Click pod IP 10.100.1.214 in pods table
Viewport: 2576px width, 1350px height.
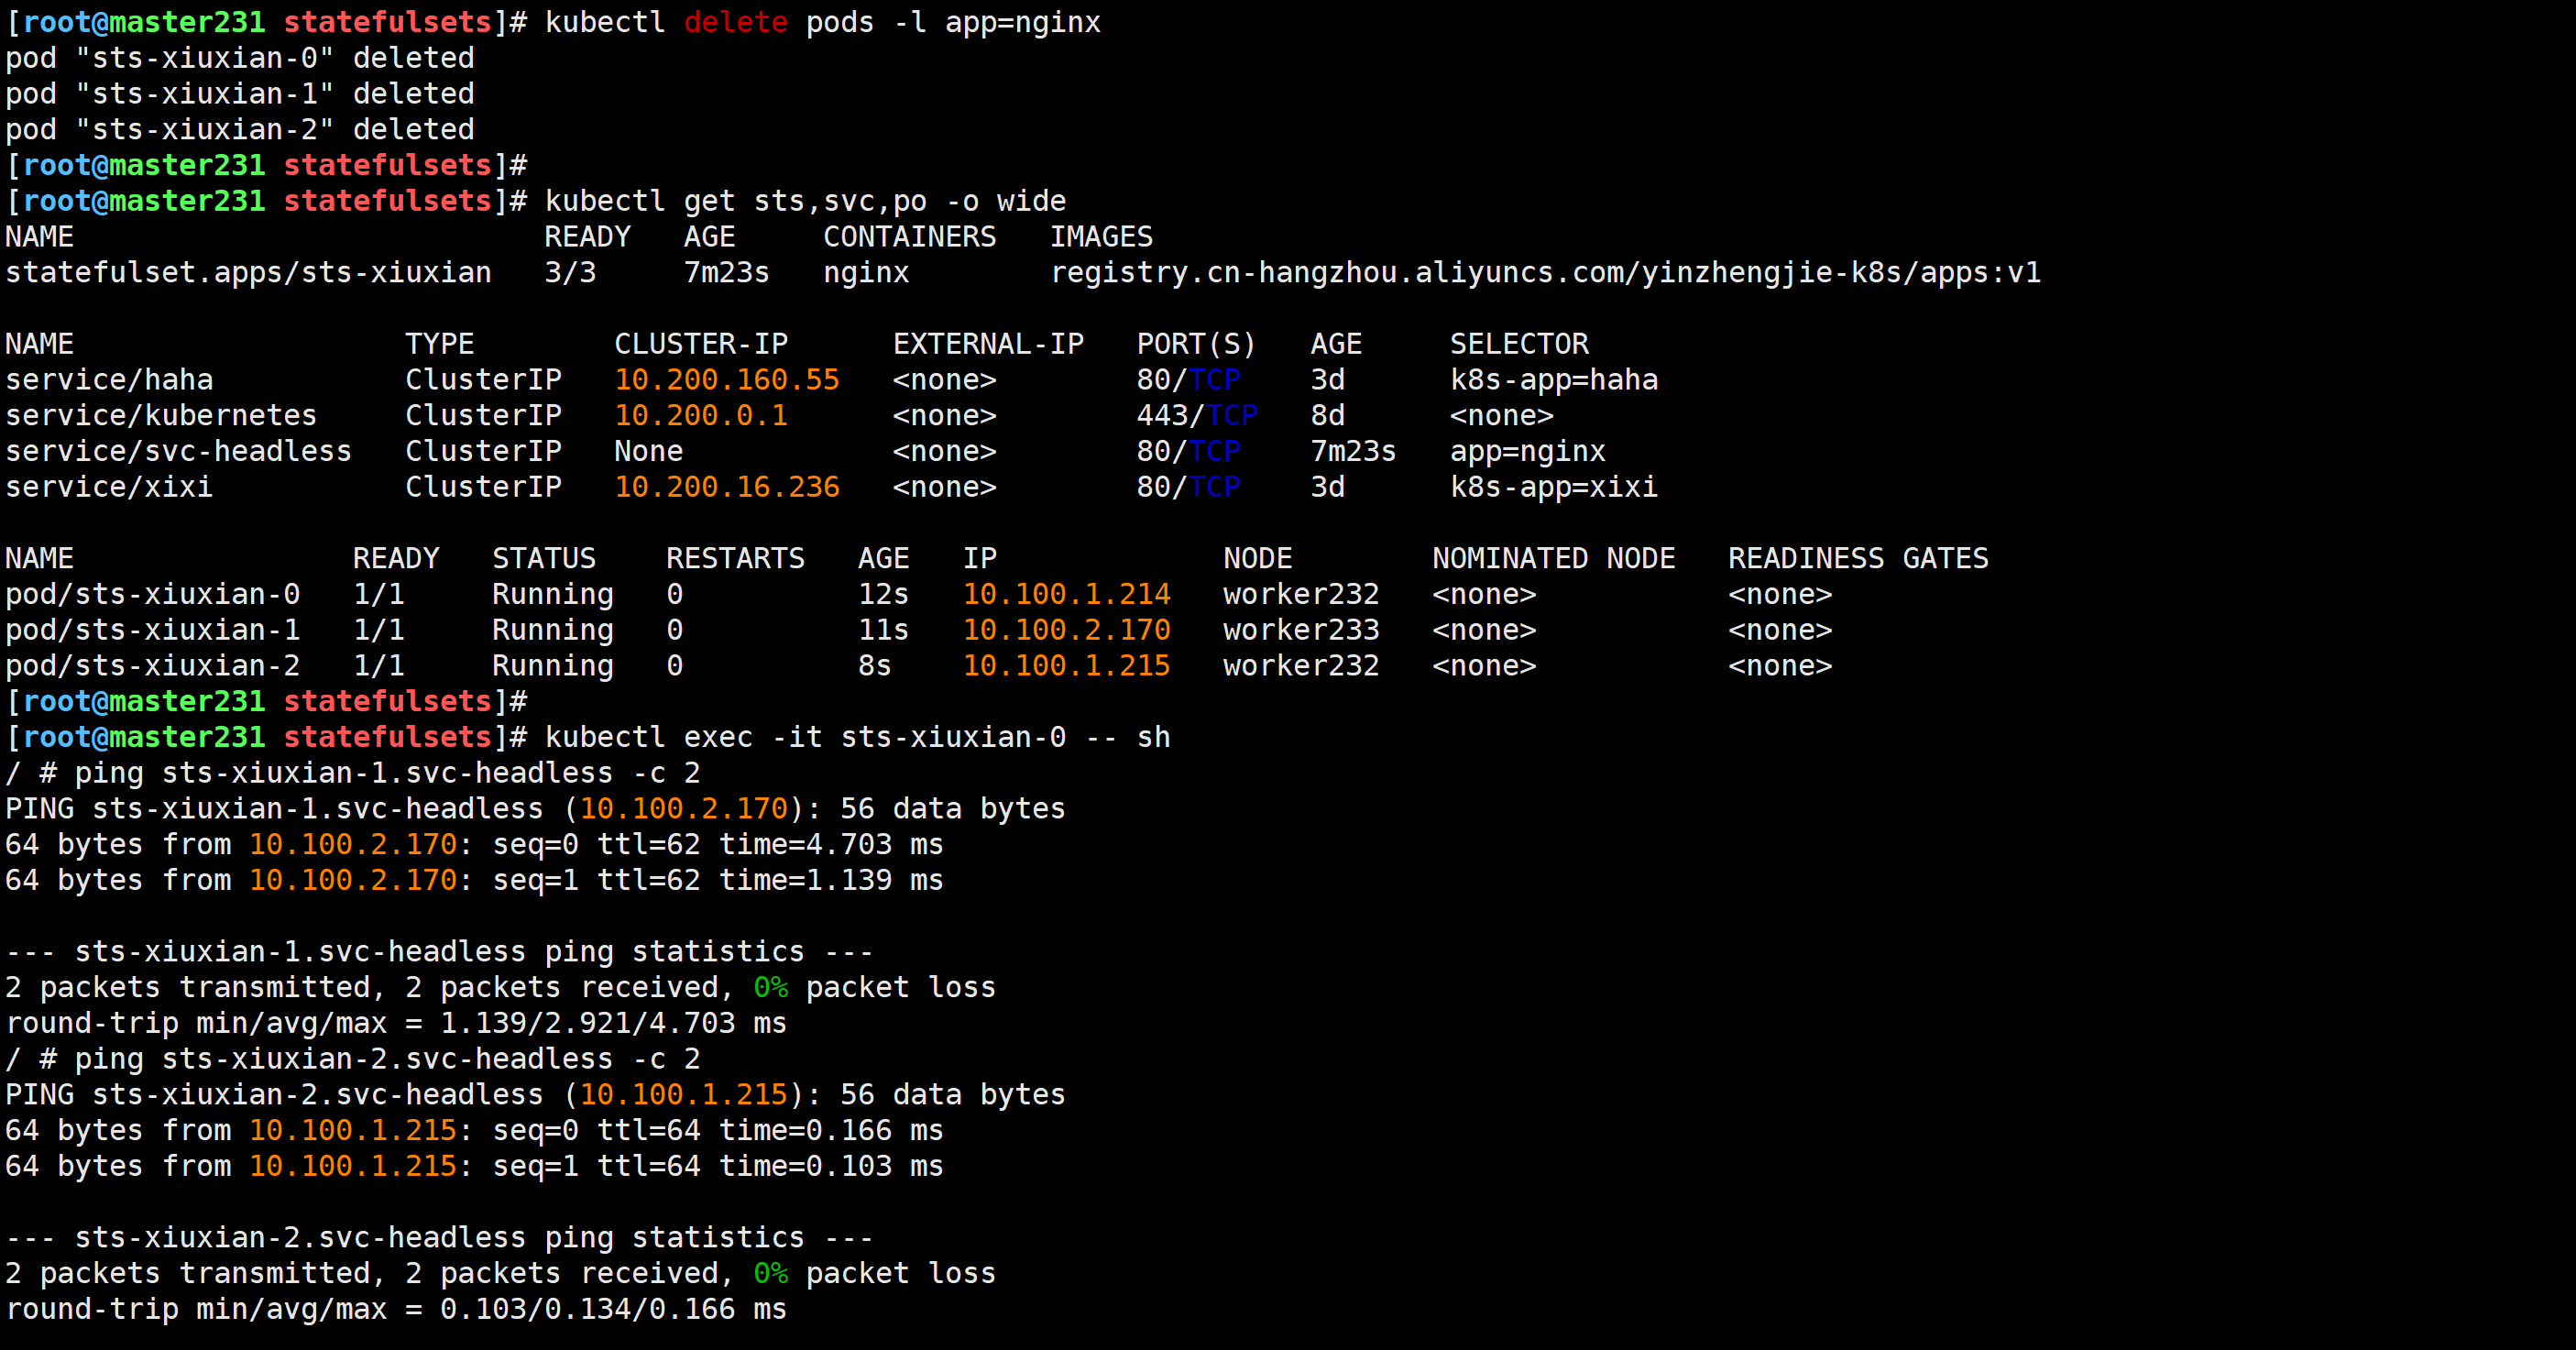tap(1066, 594)
